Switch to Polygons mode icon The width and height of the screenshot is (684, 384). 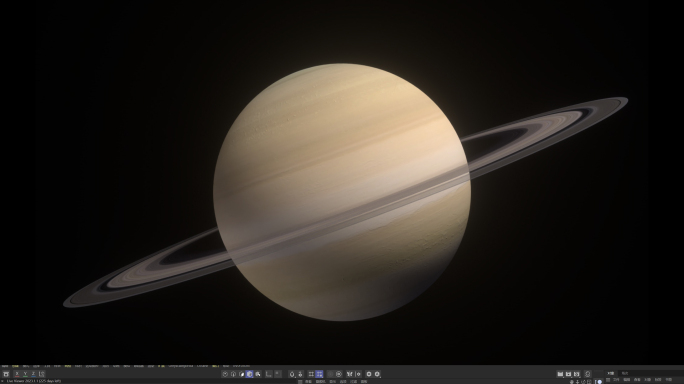(242, 374)
